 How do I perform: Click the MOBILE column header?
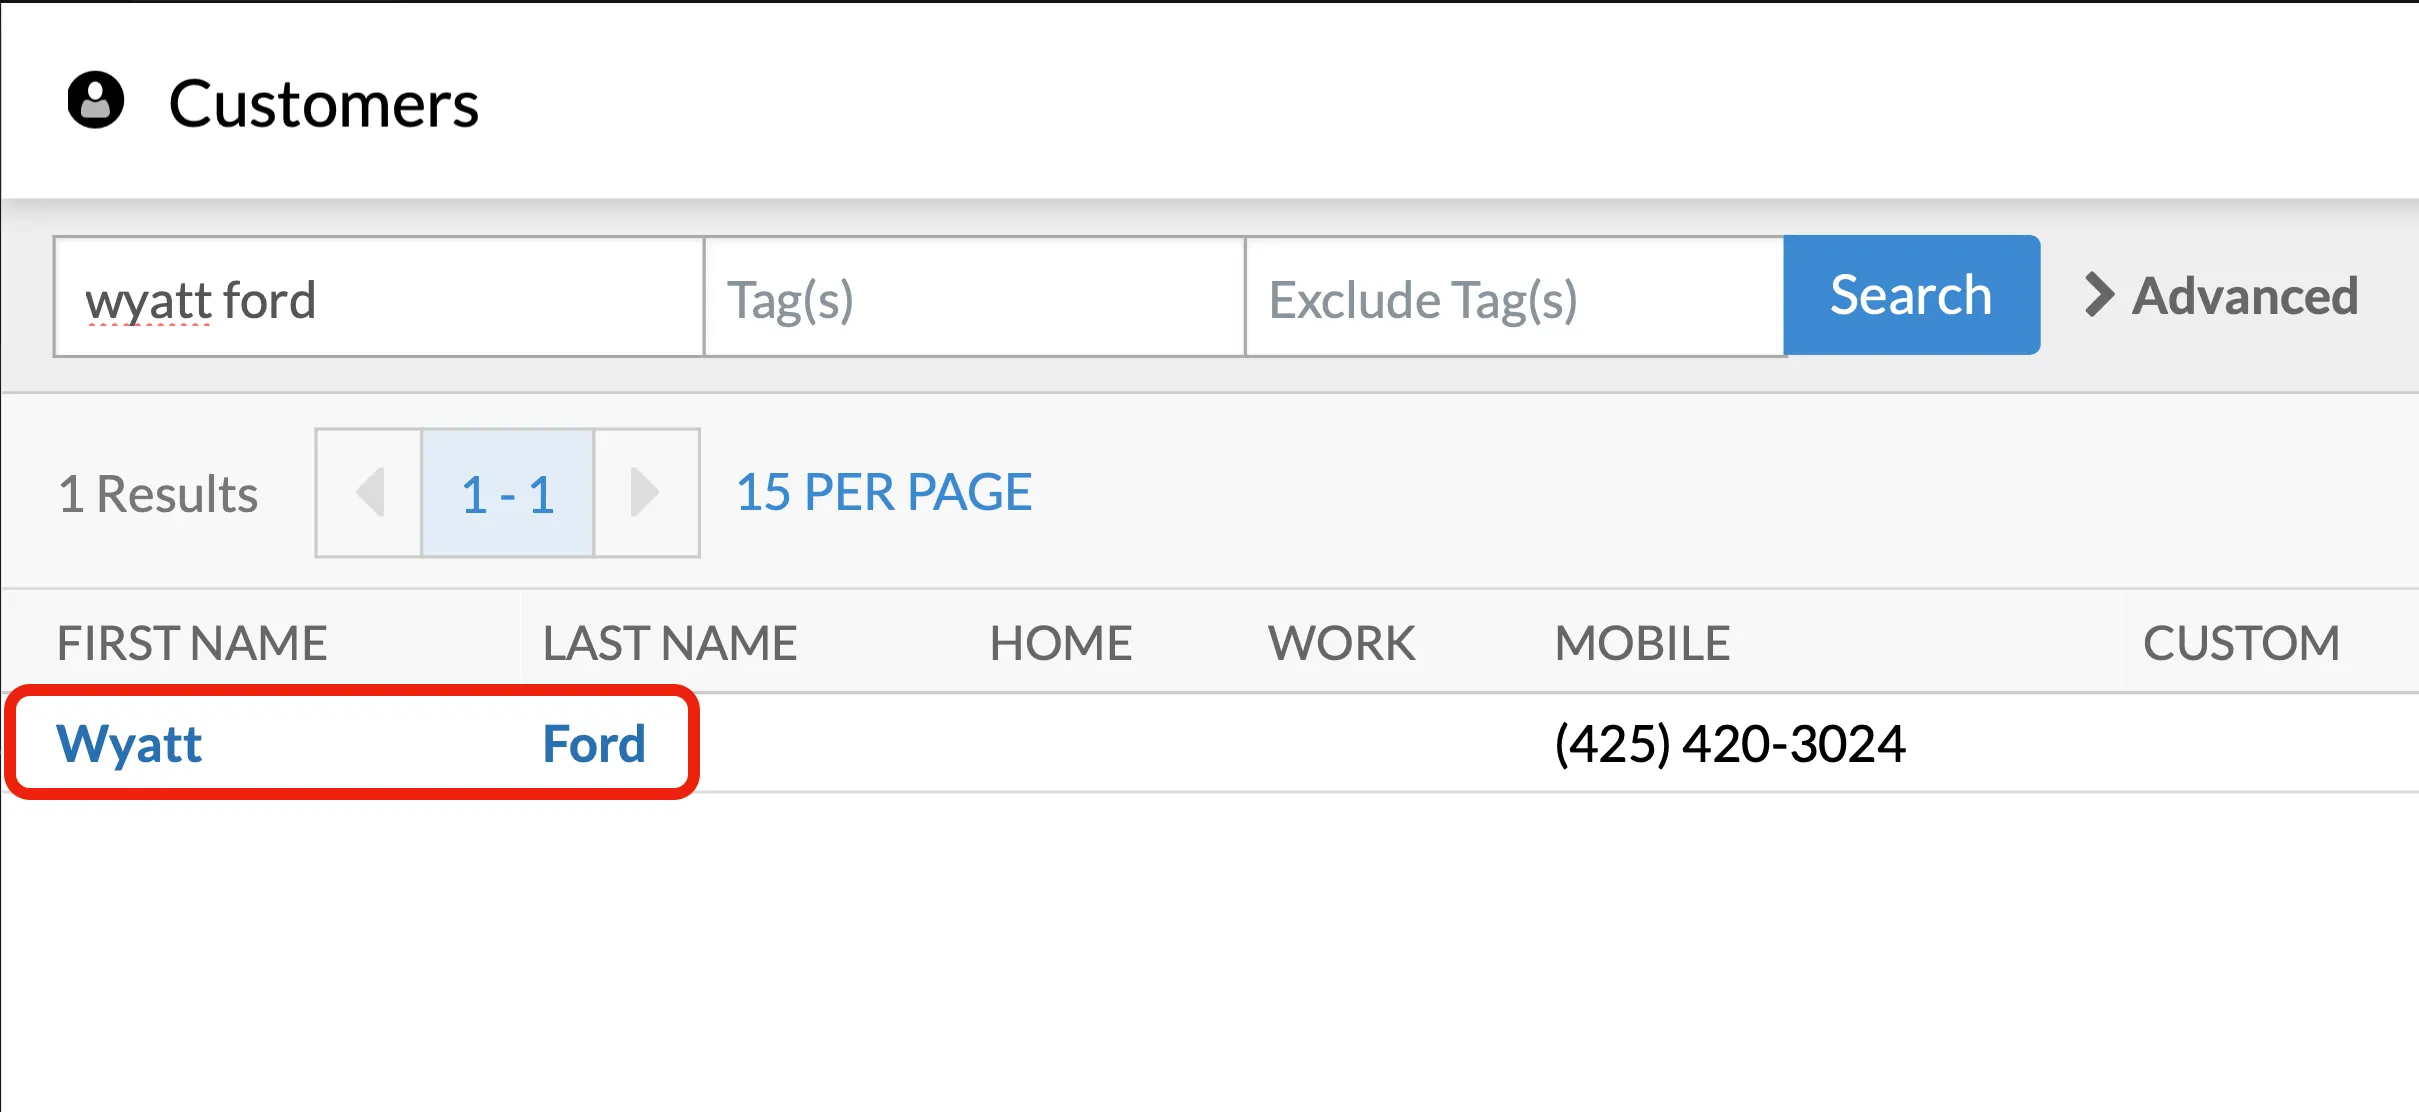(1642, 643)
